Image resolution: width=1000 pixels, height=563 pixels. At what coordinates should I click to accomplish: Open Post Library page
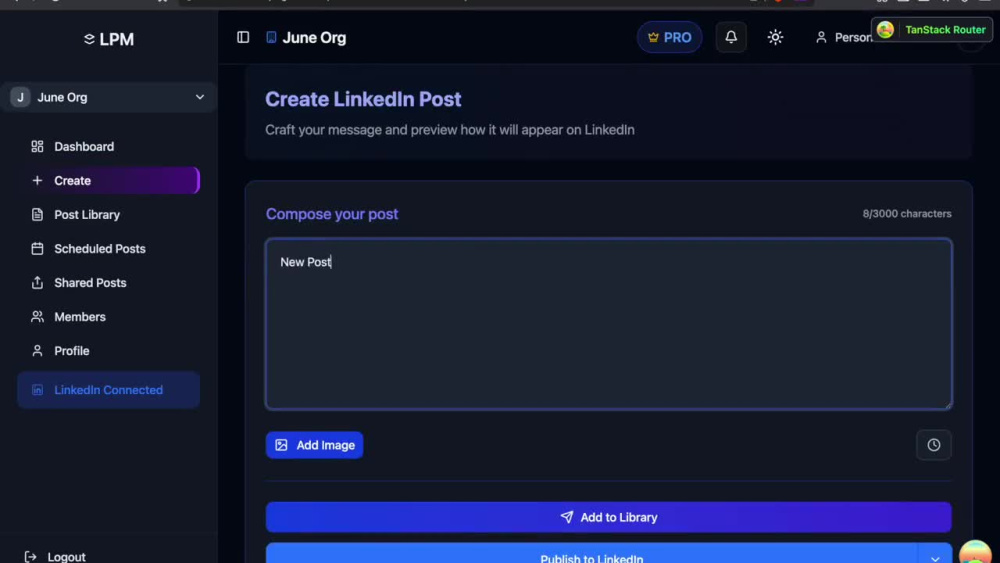click(x=108, y=215)
